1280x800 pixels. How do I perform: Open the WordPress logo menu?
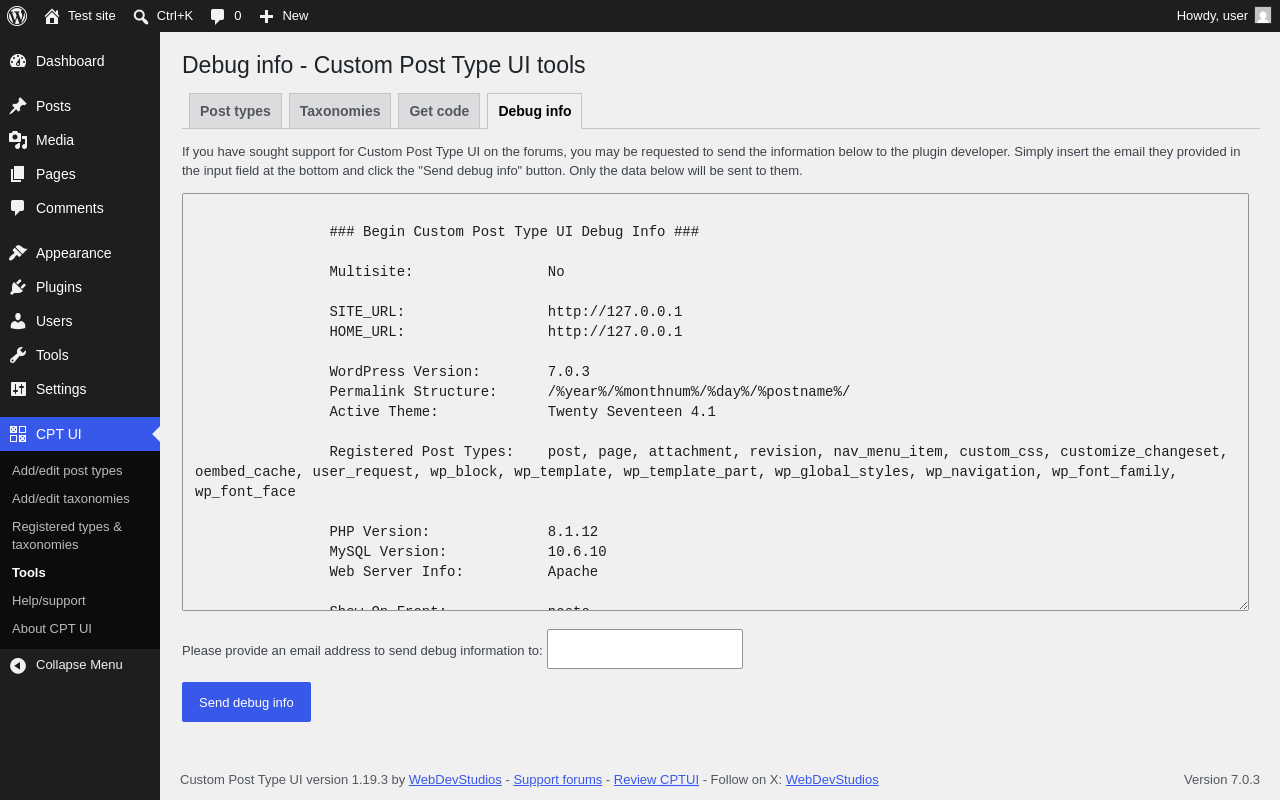pos(17,16)
